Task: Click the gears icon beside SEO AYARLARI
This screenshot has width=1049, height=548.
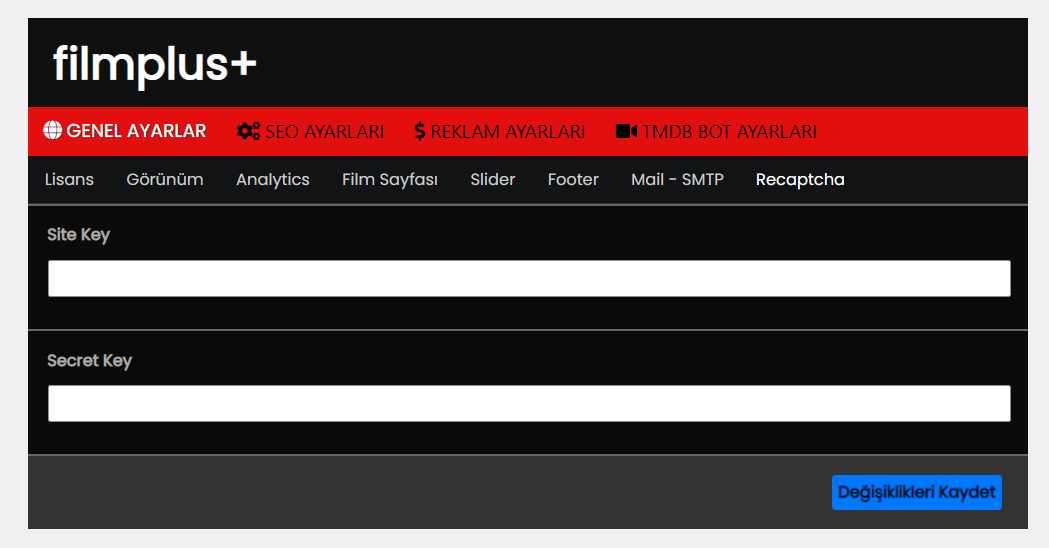Action: (x=248, y=131)
